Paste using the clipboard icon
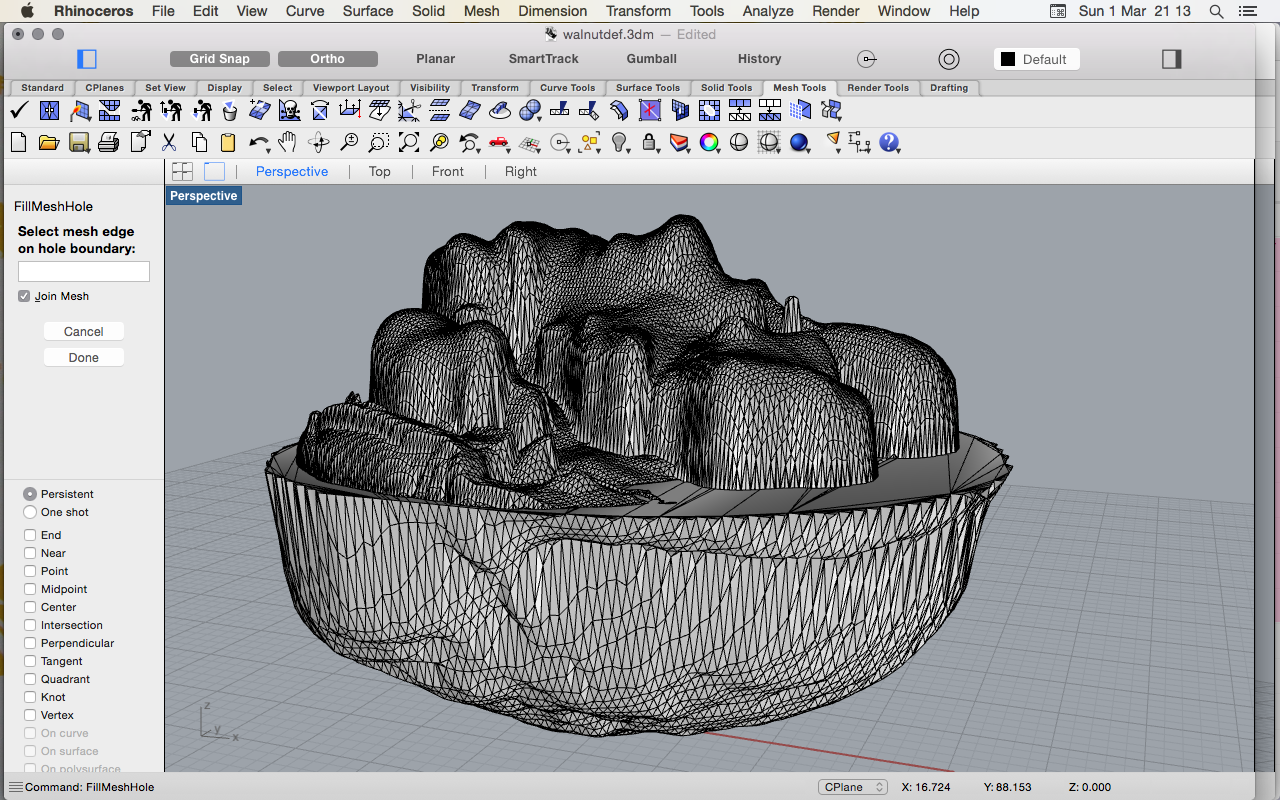 pos(229,142)
